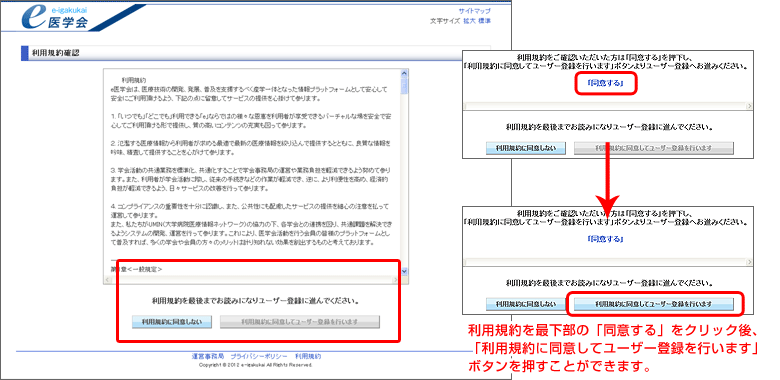This screenshot has height=380, width=780.
Task: Open the 運営事務局 footer link
Action: [x=207, y=357]
